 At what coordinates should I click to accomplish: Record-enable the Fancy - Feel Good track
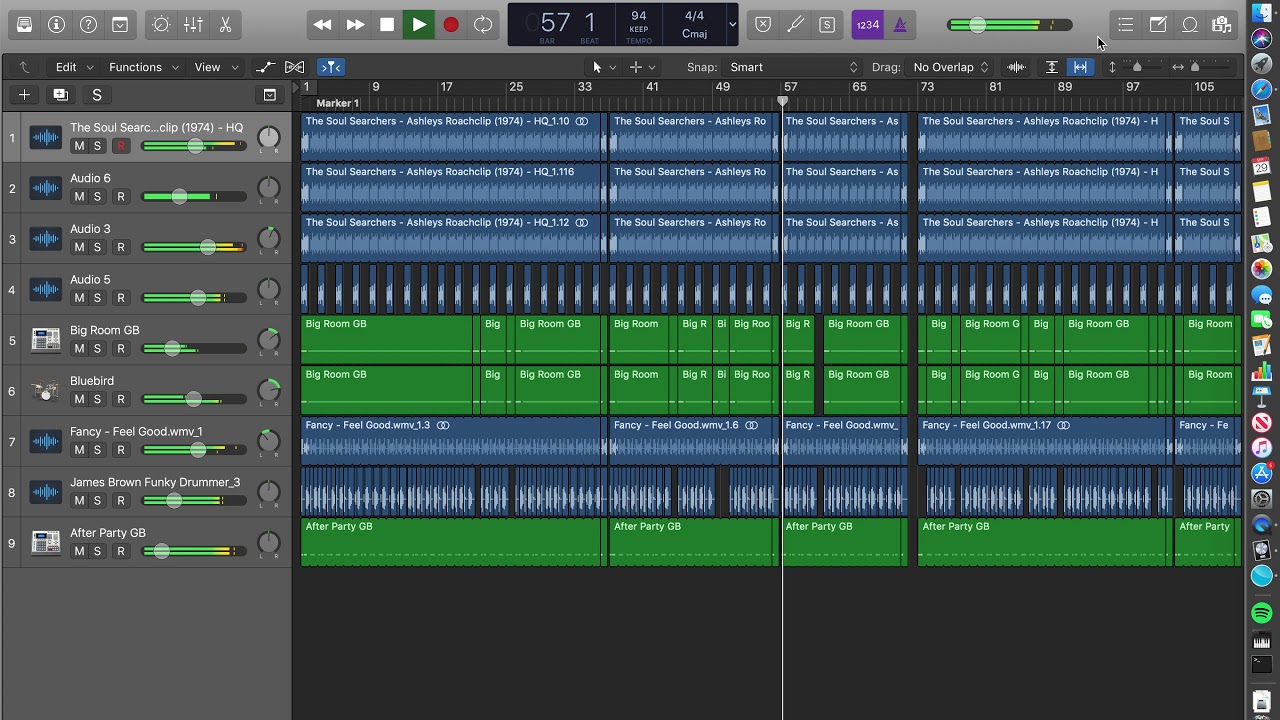pyautogui.click(x=121, y=450)
